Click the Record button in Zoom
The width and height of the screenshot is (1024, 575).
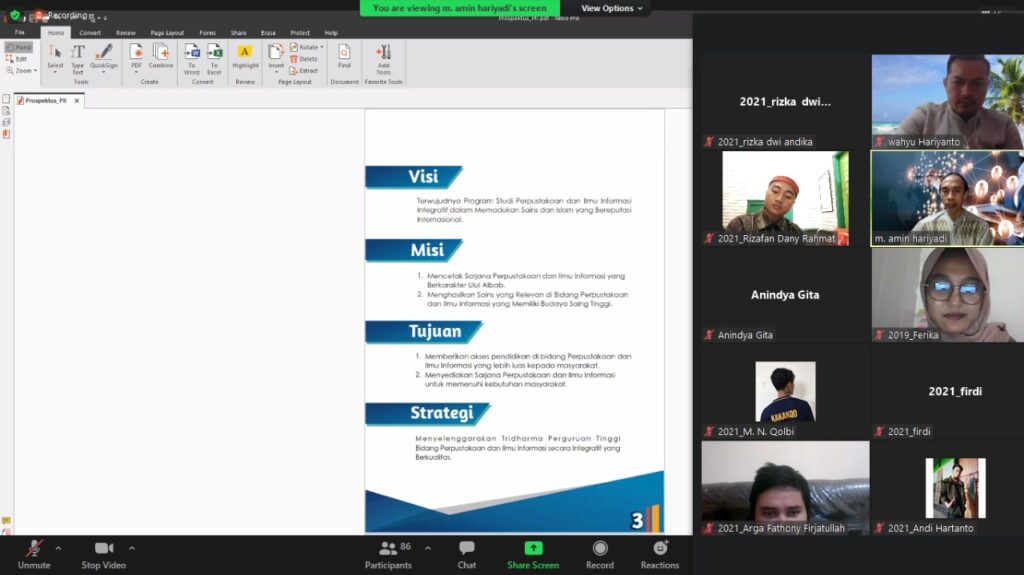tap(600, 554)
